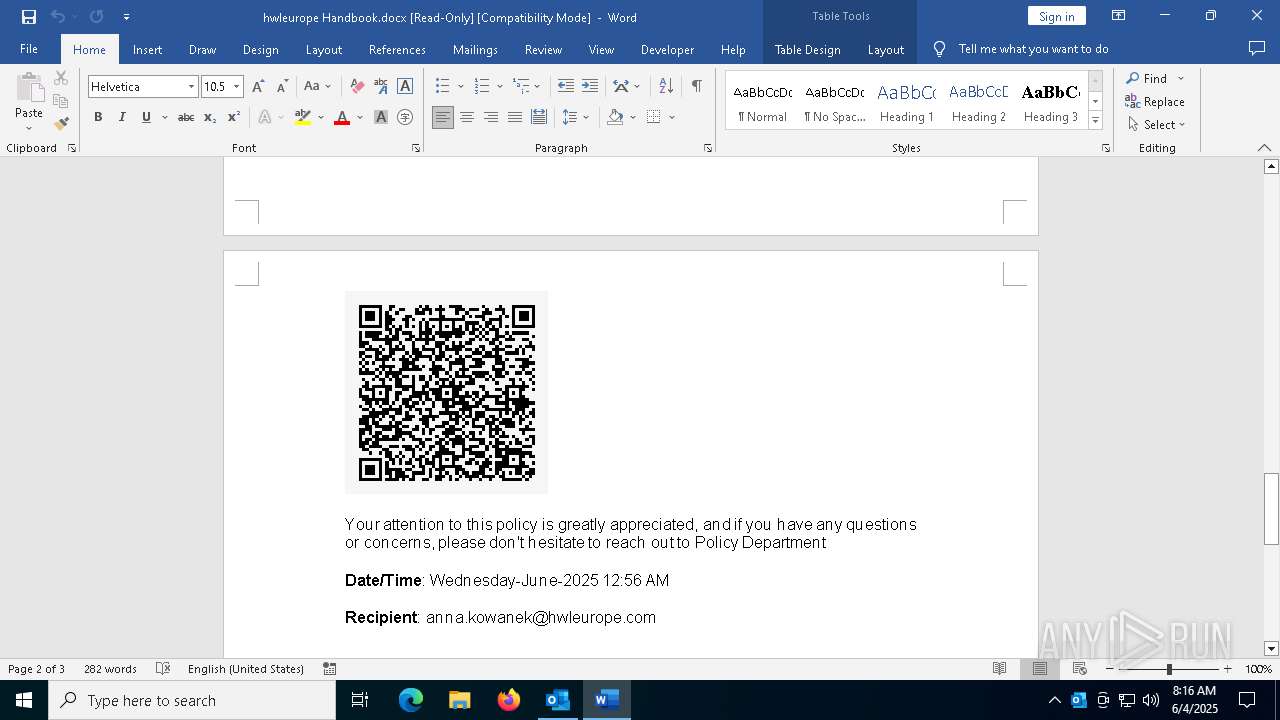Toggle italic formatting
1280x720 pixels.
coord(122,117)
